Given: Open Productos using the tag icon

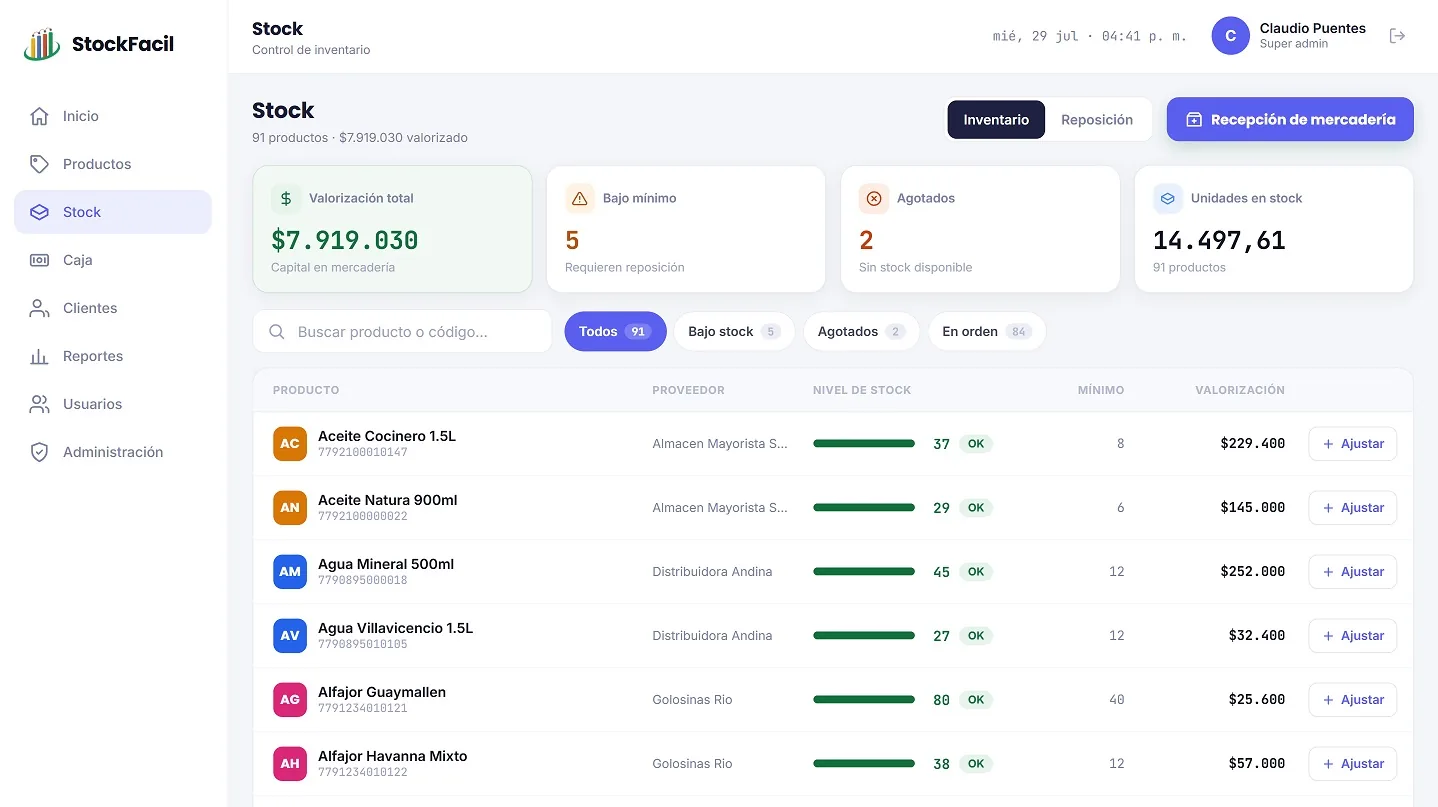Looking at the screenshot, I should [39, 164].
